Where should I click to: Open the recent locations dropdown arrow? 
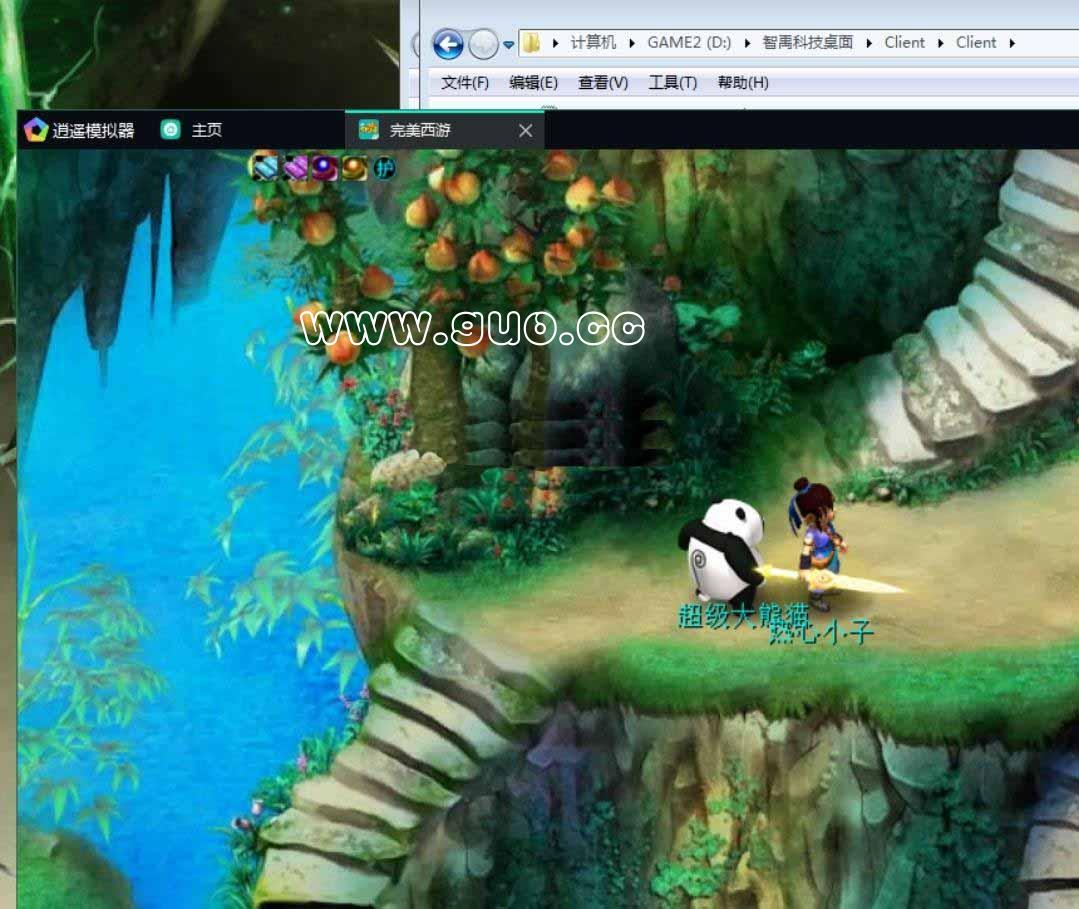(509, 44)
